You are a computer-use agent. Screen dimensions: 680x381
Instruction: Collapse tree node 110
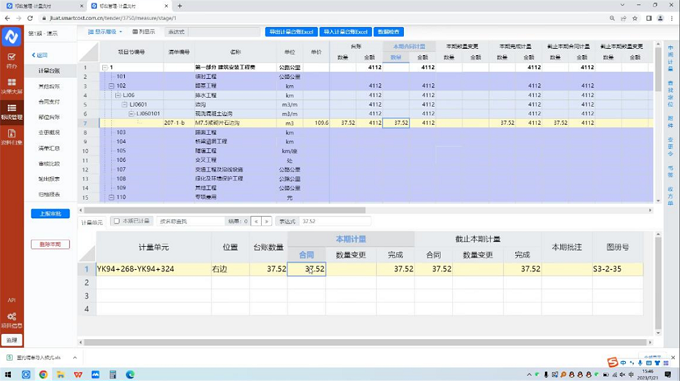click(x=111, y=197)
